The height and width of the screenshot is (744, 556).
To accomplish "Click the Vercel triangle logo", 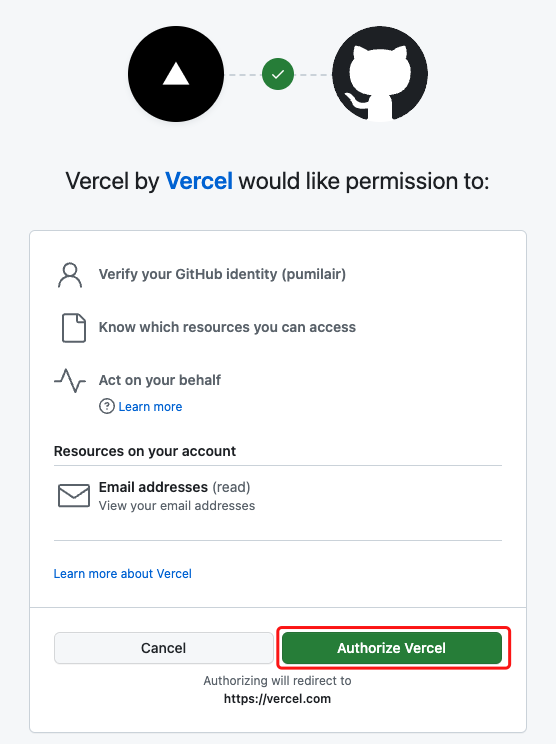I will click(176, 74).
